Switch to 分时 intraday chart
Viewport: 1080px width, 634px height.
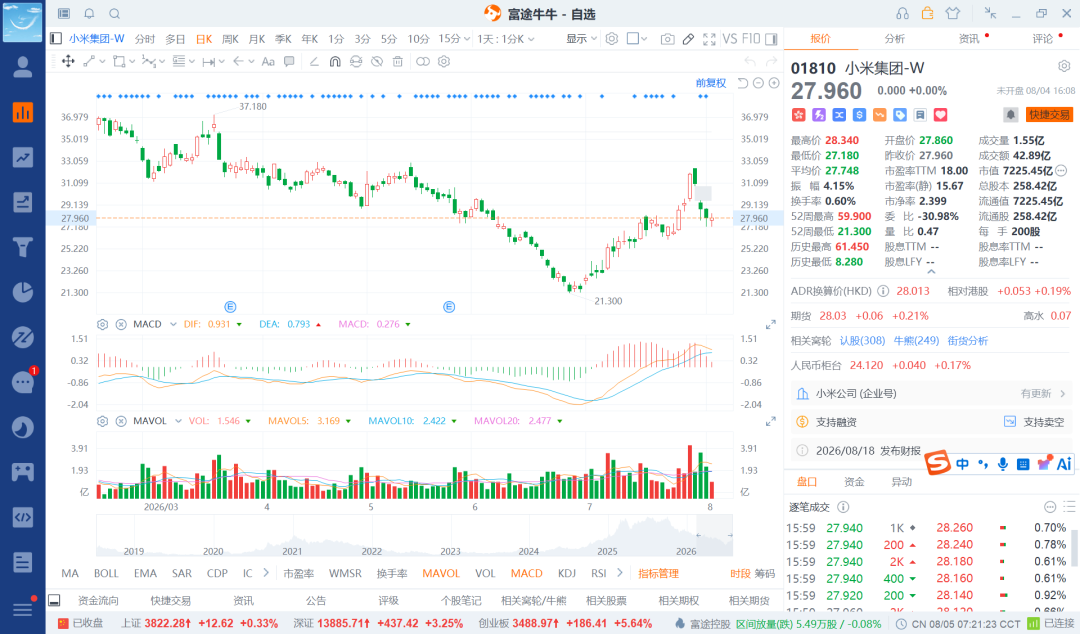pyautogui.click(x=145, y=39)
